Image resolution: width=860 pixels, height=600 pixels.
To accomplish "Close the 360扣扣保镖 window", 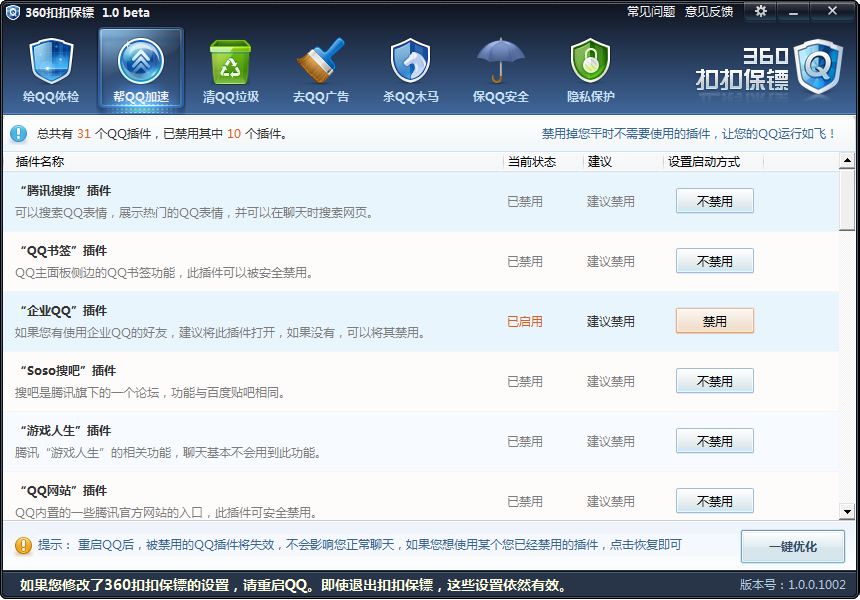I will [x=832, y=11].
